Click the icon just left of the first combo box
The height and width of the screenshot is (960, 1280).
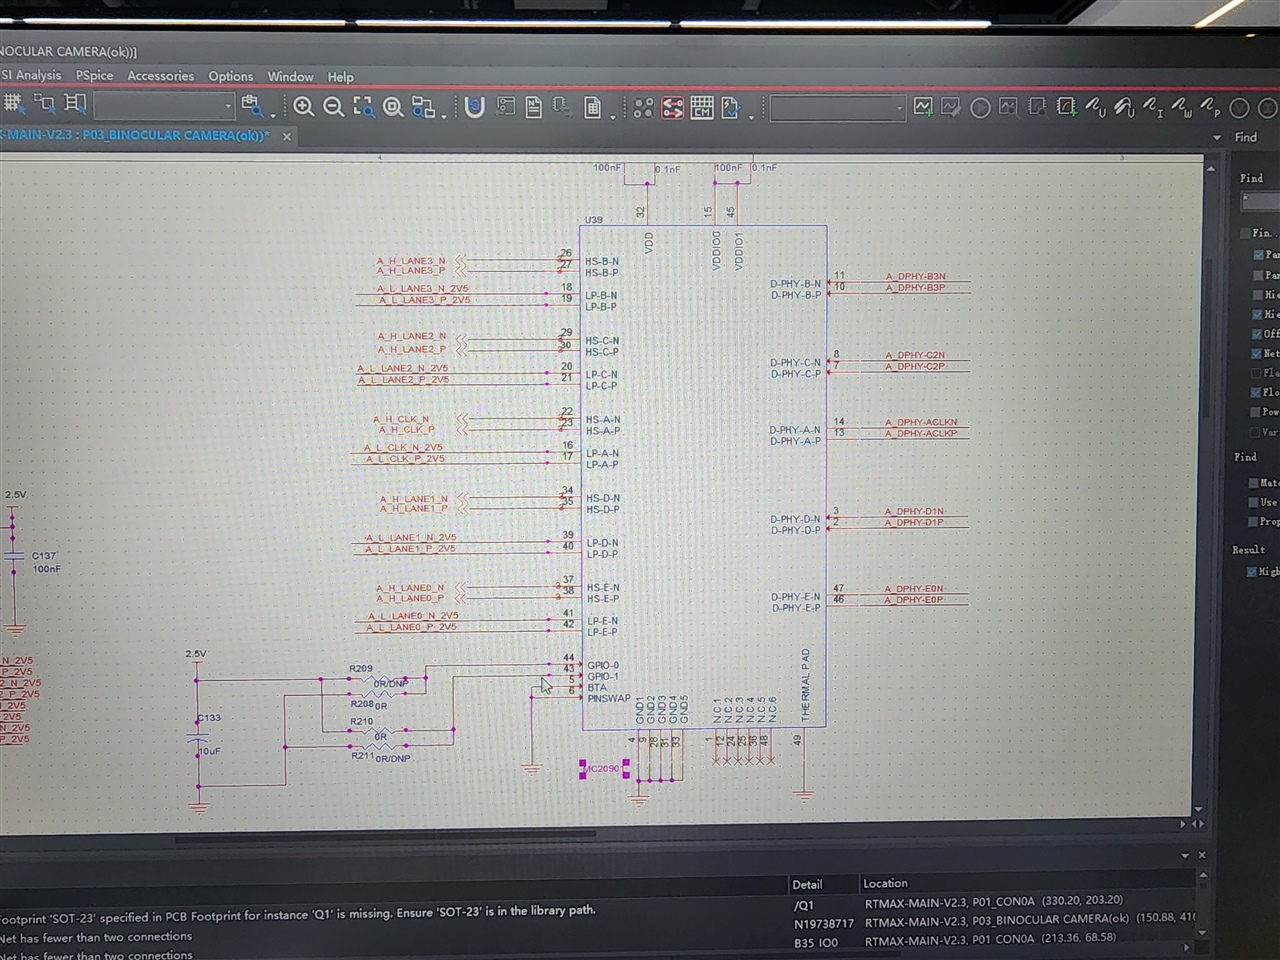[75, 103]
